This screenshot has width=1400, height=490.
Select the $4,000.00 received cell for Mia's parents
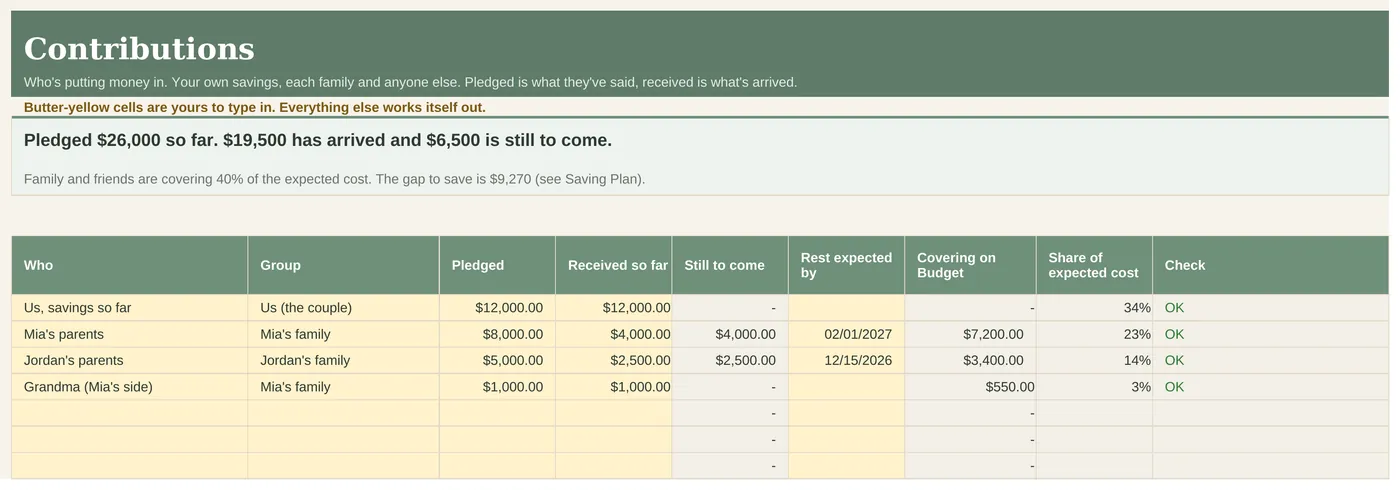(x=614, y=334)
